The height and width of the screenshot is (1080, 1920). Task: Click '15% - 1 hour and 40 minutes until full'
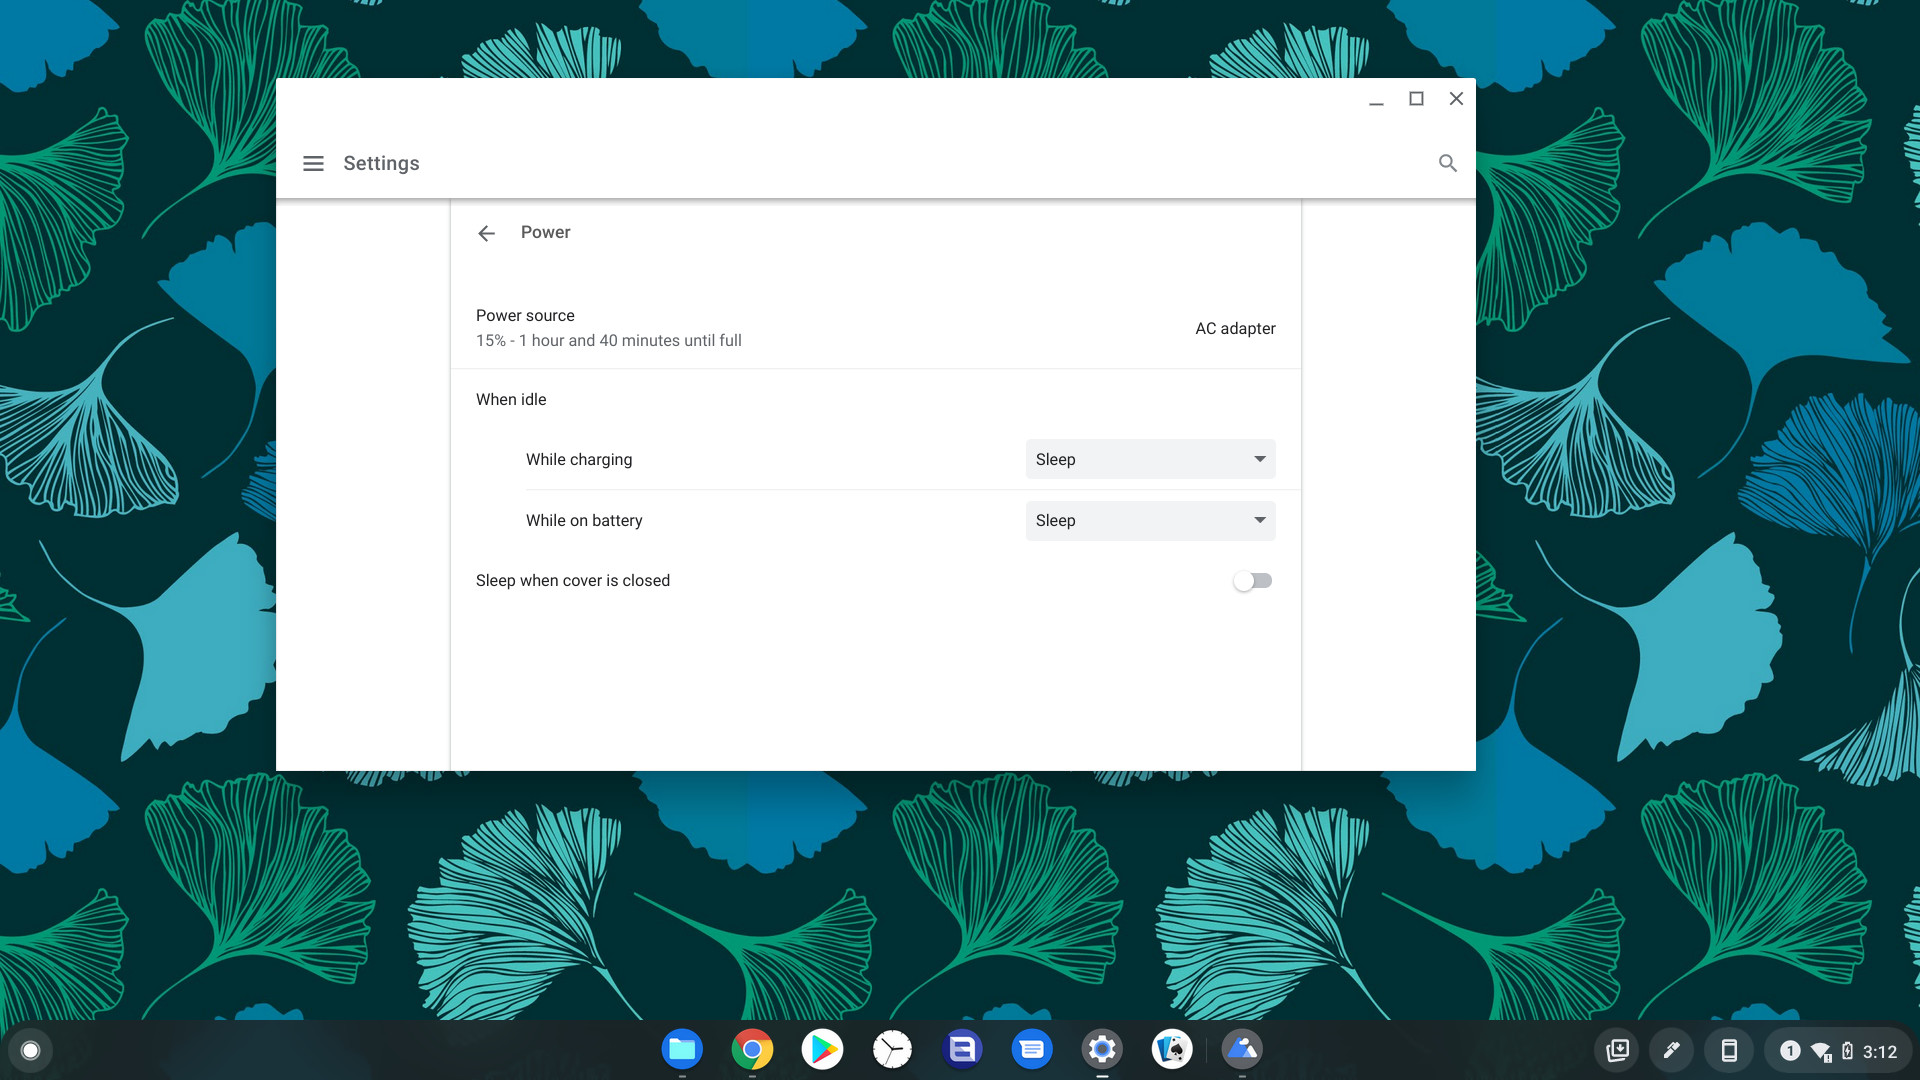tap(609, 341)
